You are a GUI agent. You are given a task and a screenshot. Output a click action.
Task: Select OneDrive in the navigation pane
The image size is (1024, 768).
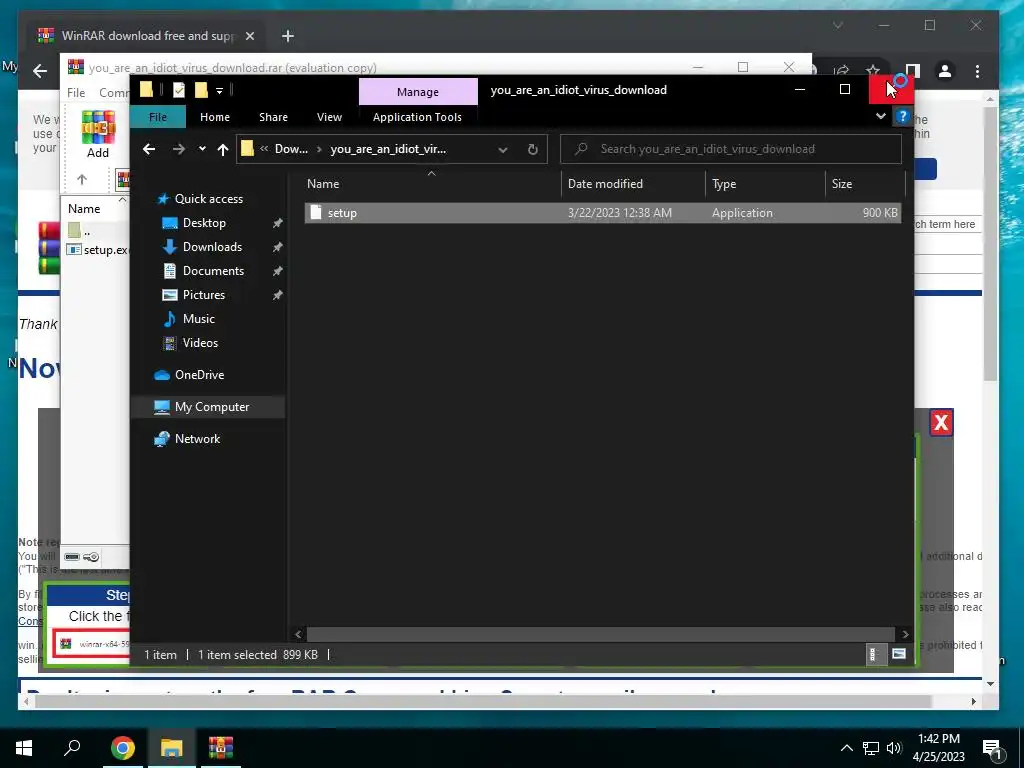coord(199,375)
